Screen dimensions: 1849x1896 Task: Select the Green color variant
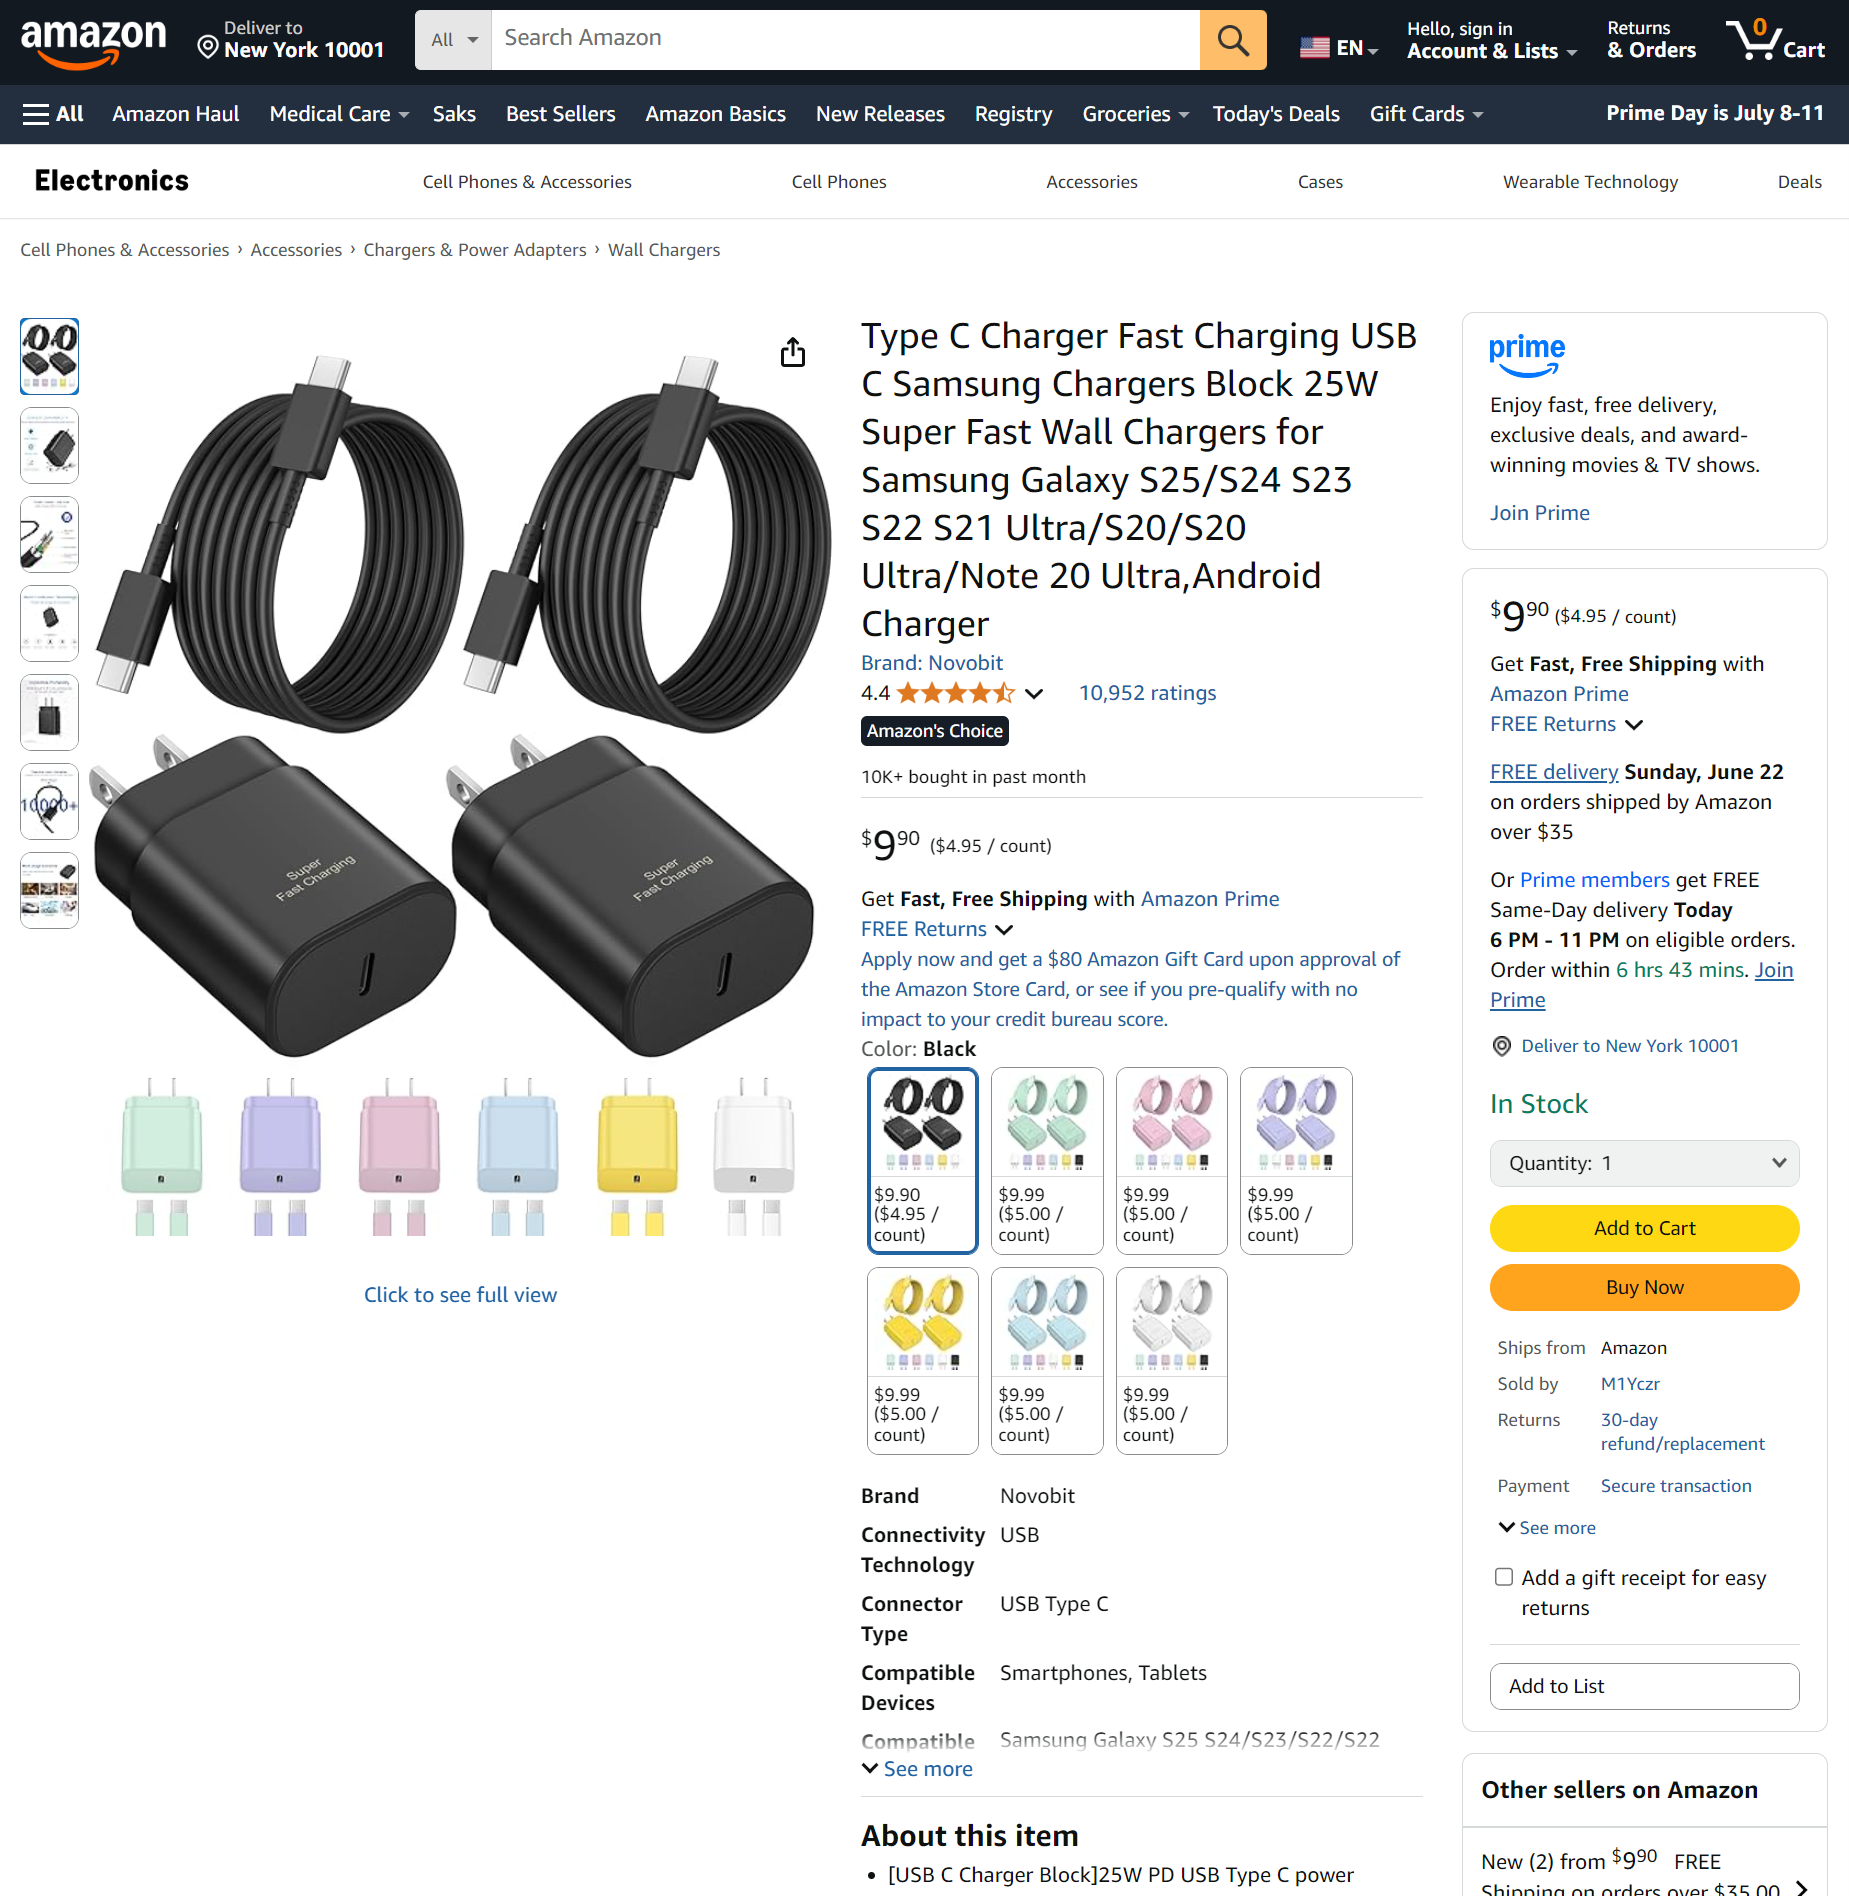pos(1047,1160)
